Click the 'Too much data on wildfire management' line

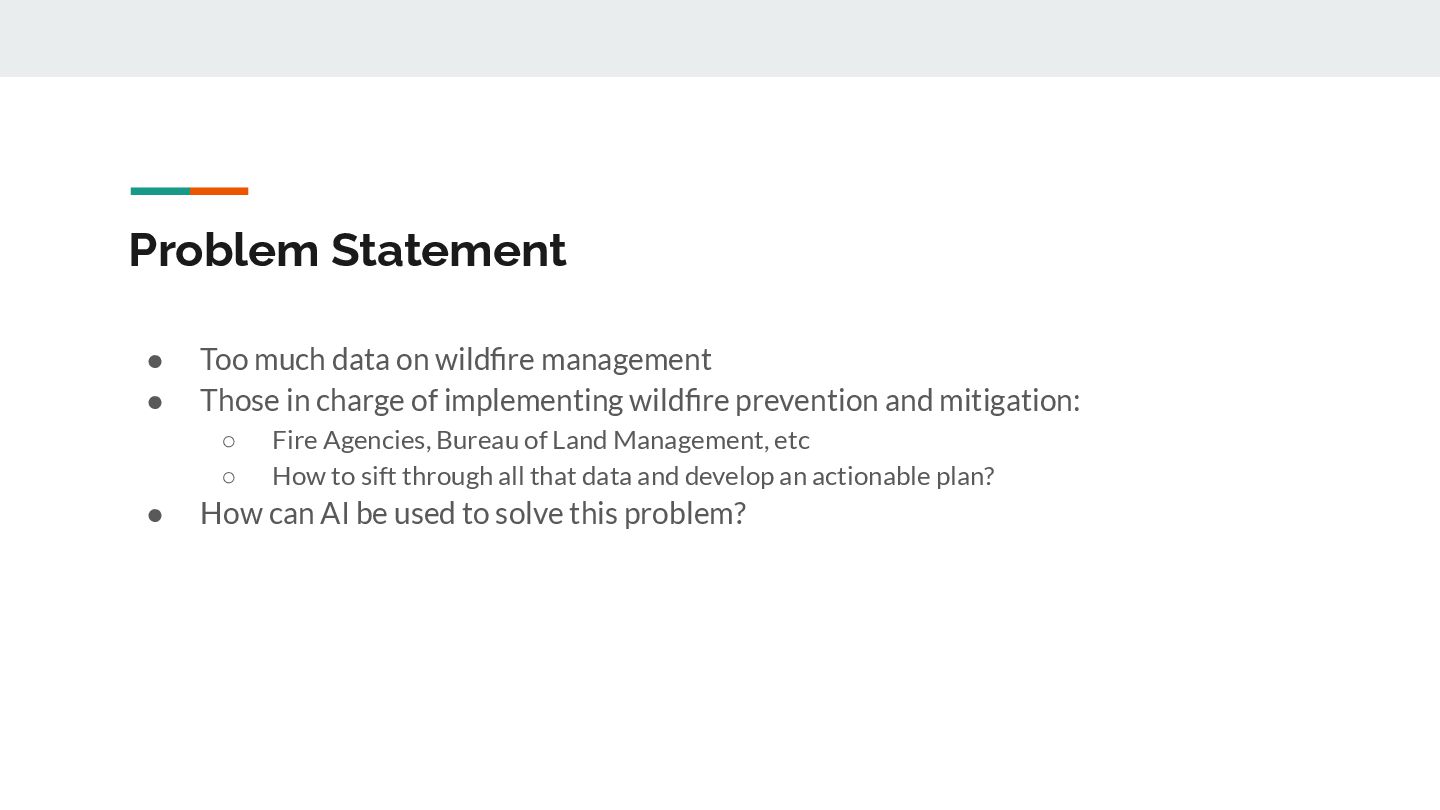pyautogui.click(x=456, y=359)
